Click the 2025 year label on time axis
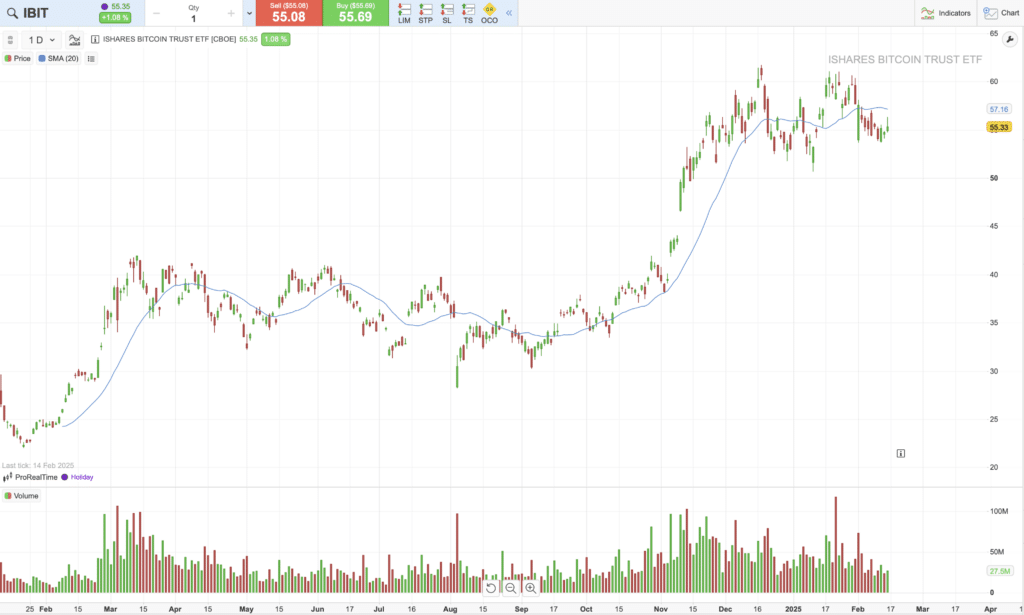 coord(793,609)
